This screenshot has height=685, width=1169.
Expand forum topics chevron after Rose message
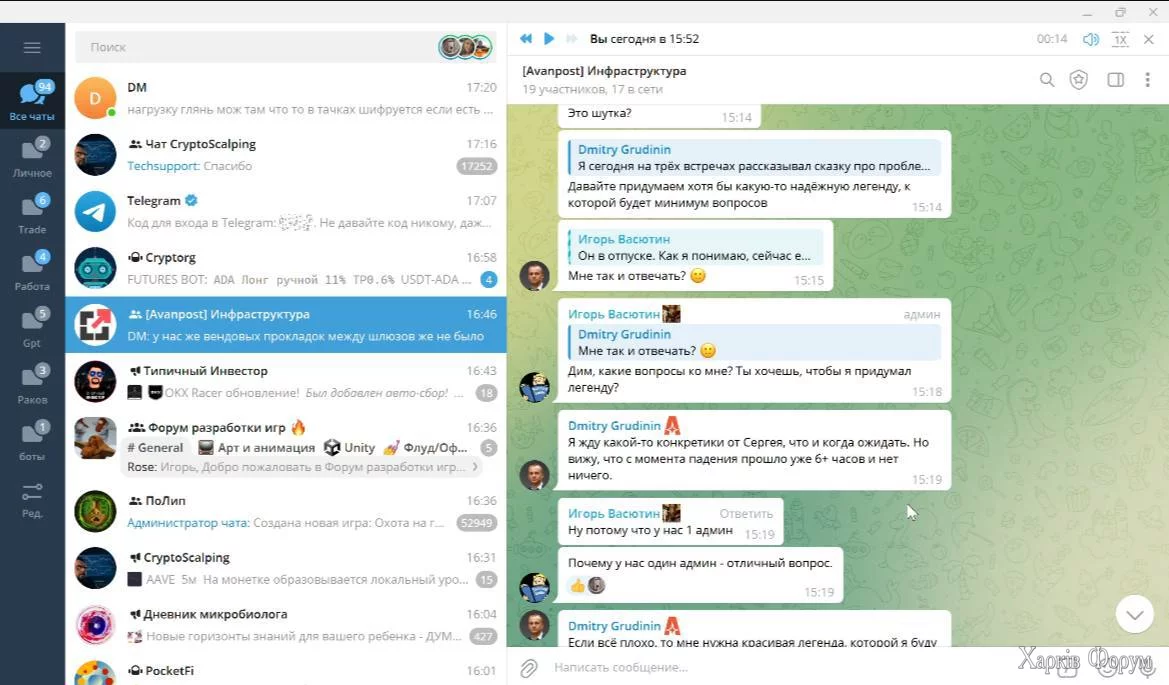point(475,467)
